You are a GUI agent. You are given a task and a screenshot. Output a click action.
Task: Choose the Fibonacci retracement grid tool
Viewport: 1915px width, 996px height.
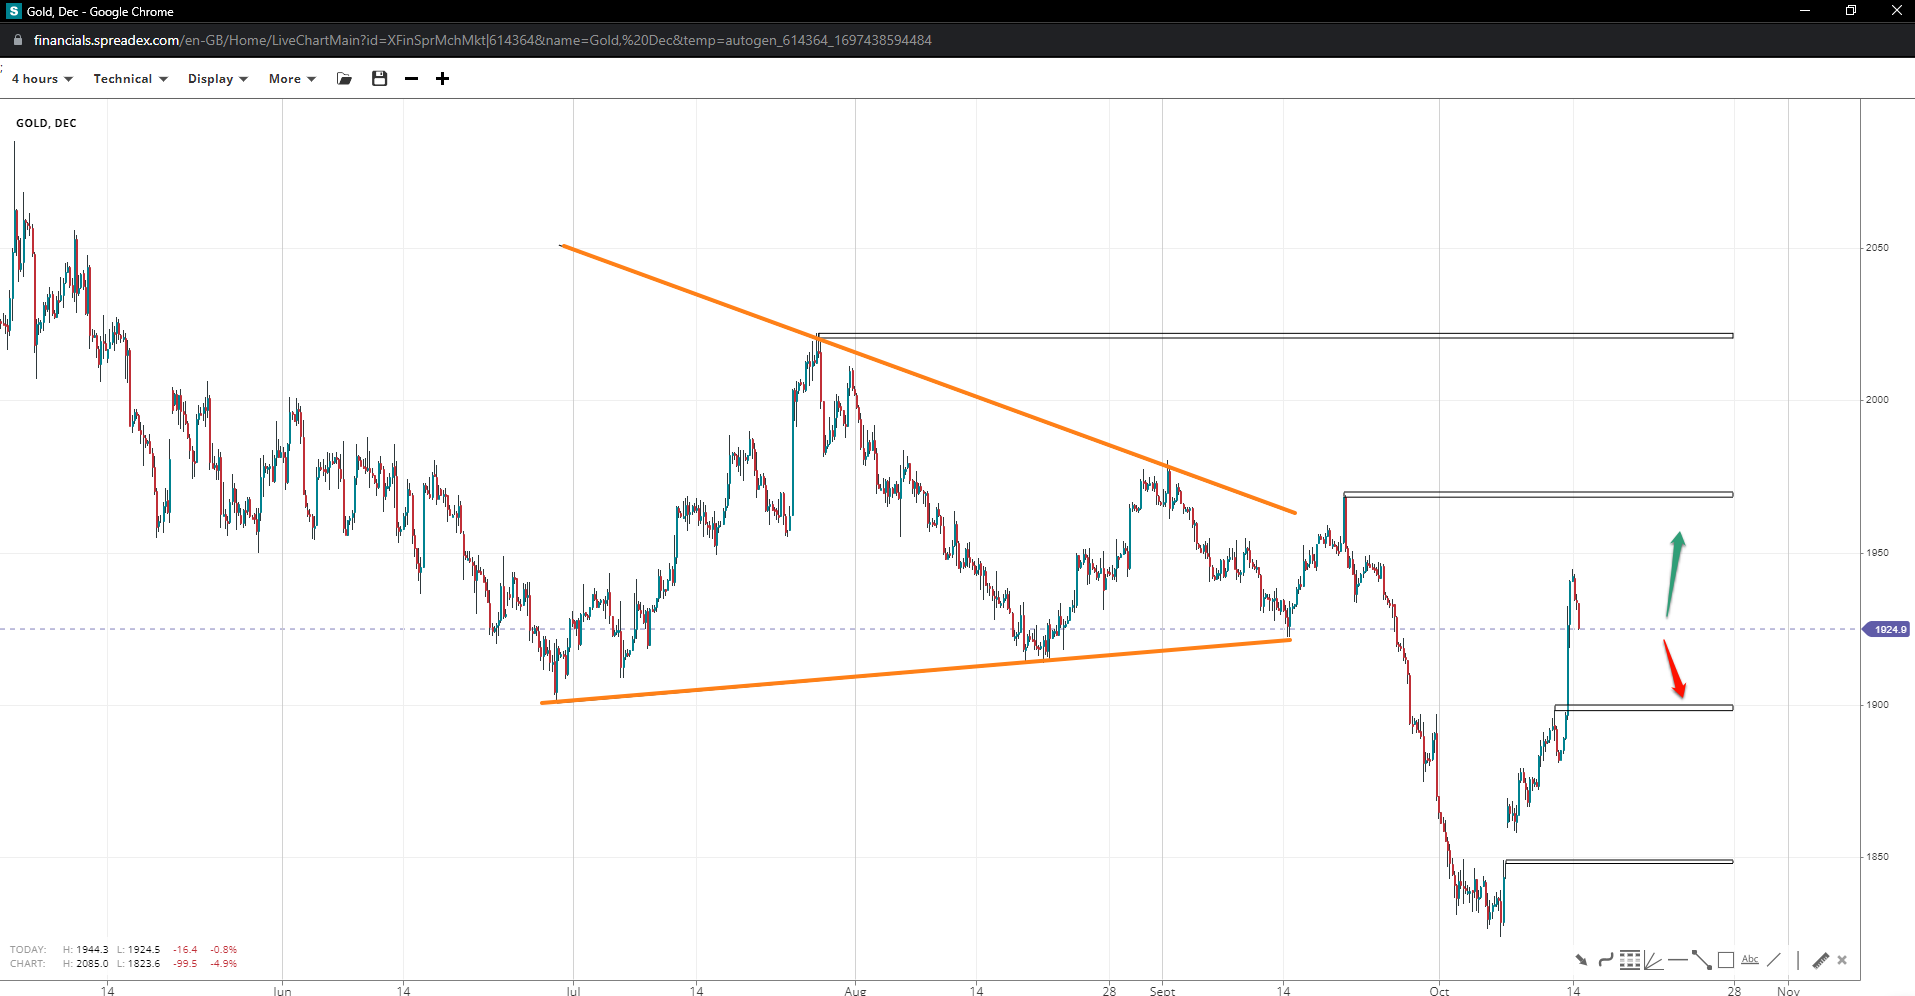point(1630,960)
